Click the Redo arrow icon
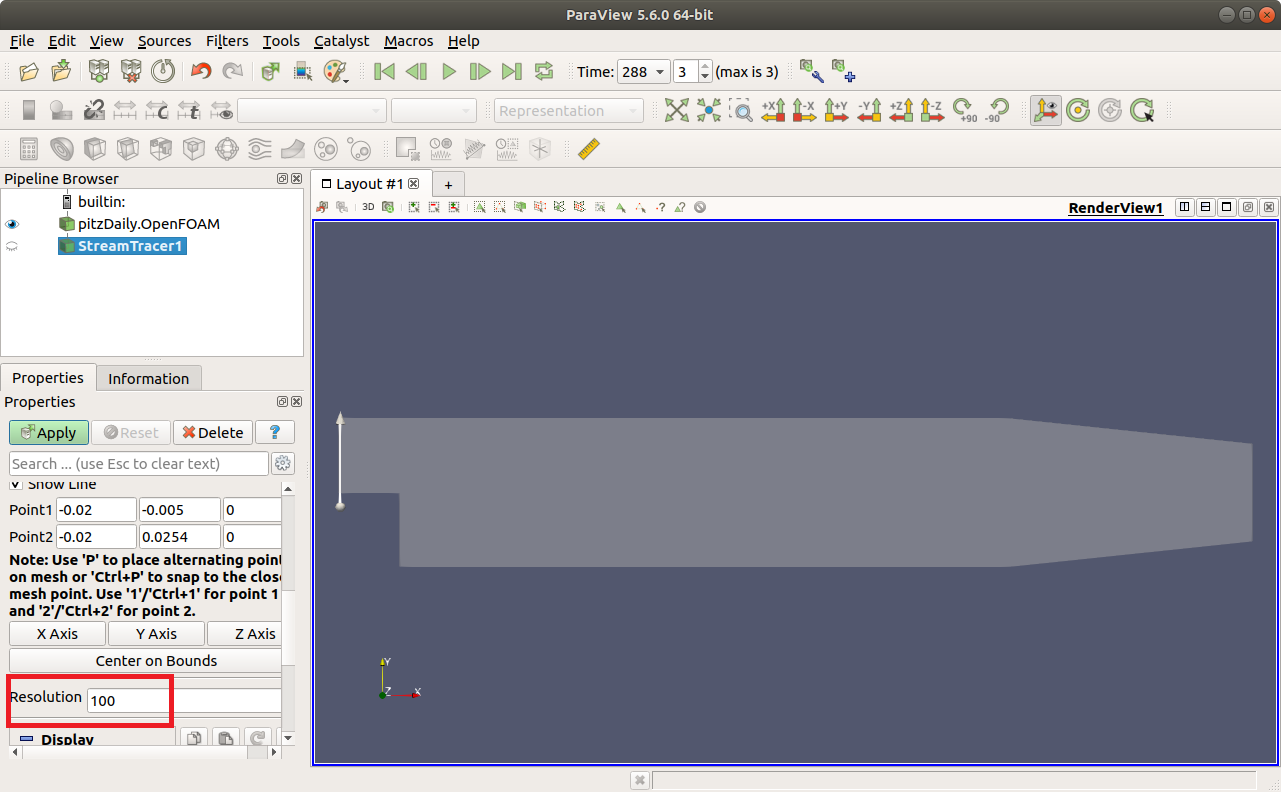The width and height of the screenshot is (1281, 792). [x=233, y=72]
